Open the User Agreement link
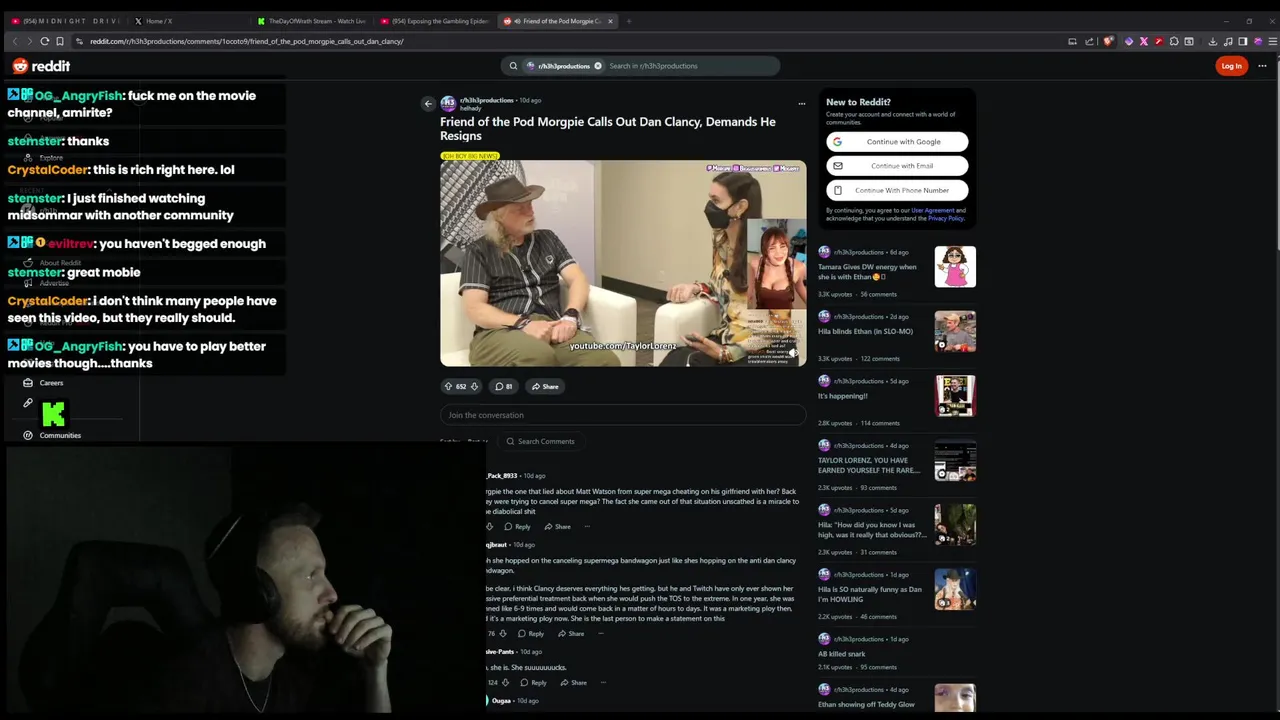Image resolution: width=1280 pixels, height=720 pixels. point(932,210)
